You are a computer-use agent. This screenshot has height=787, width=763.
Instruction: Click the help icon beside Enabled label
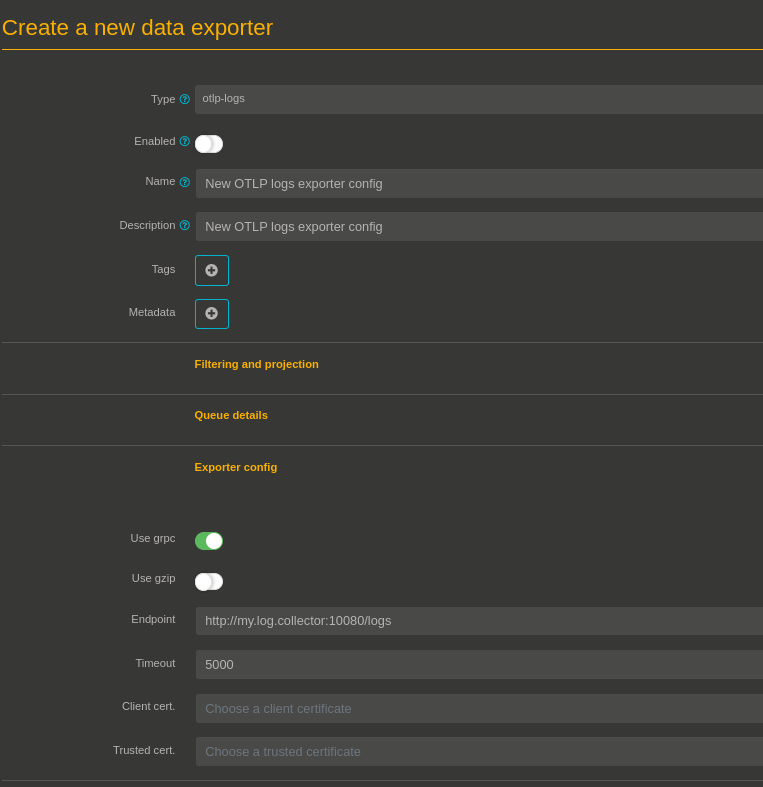(184, 141)
